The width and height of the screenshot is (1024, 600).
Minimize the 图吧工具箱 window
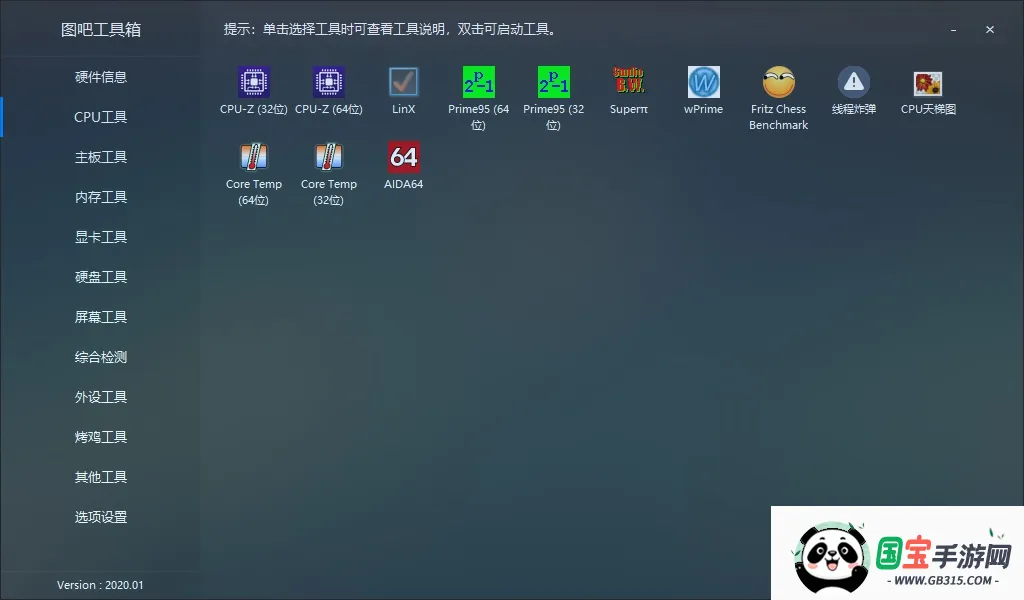tap(955, 29)
